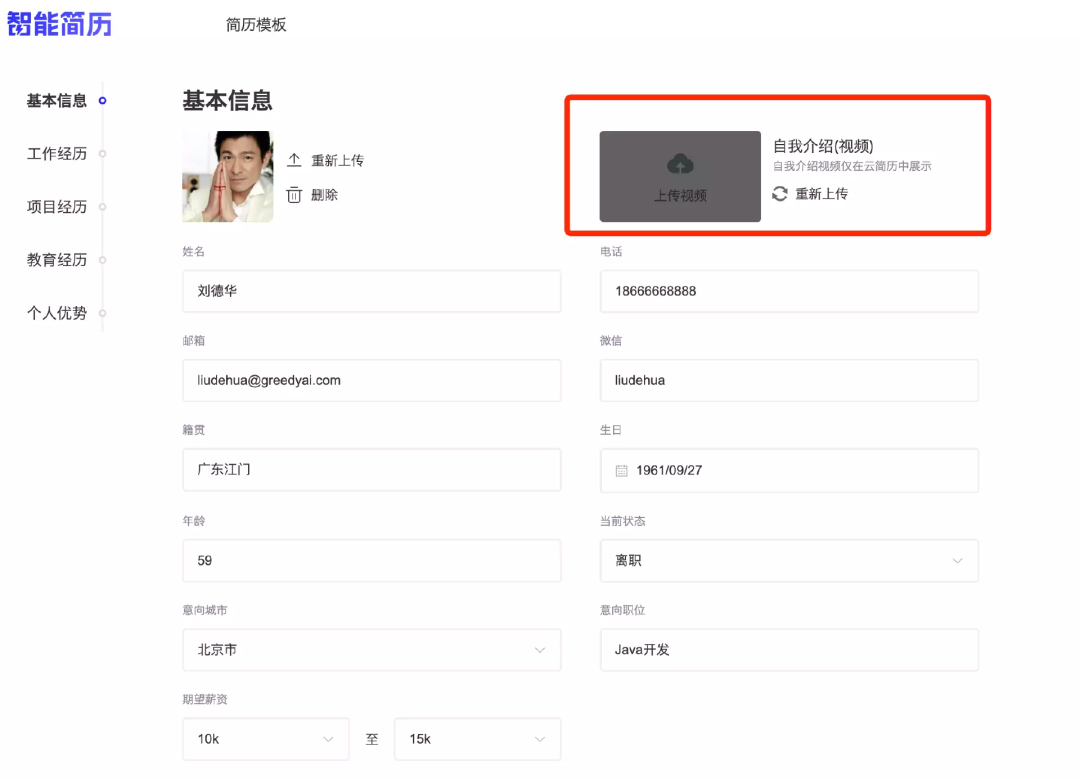Select the 基本信息 sidebar dot marker
1080x779 pixels.
click(x=103, y=101)
